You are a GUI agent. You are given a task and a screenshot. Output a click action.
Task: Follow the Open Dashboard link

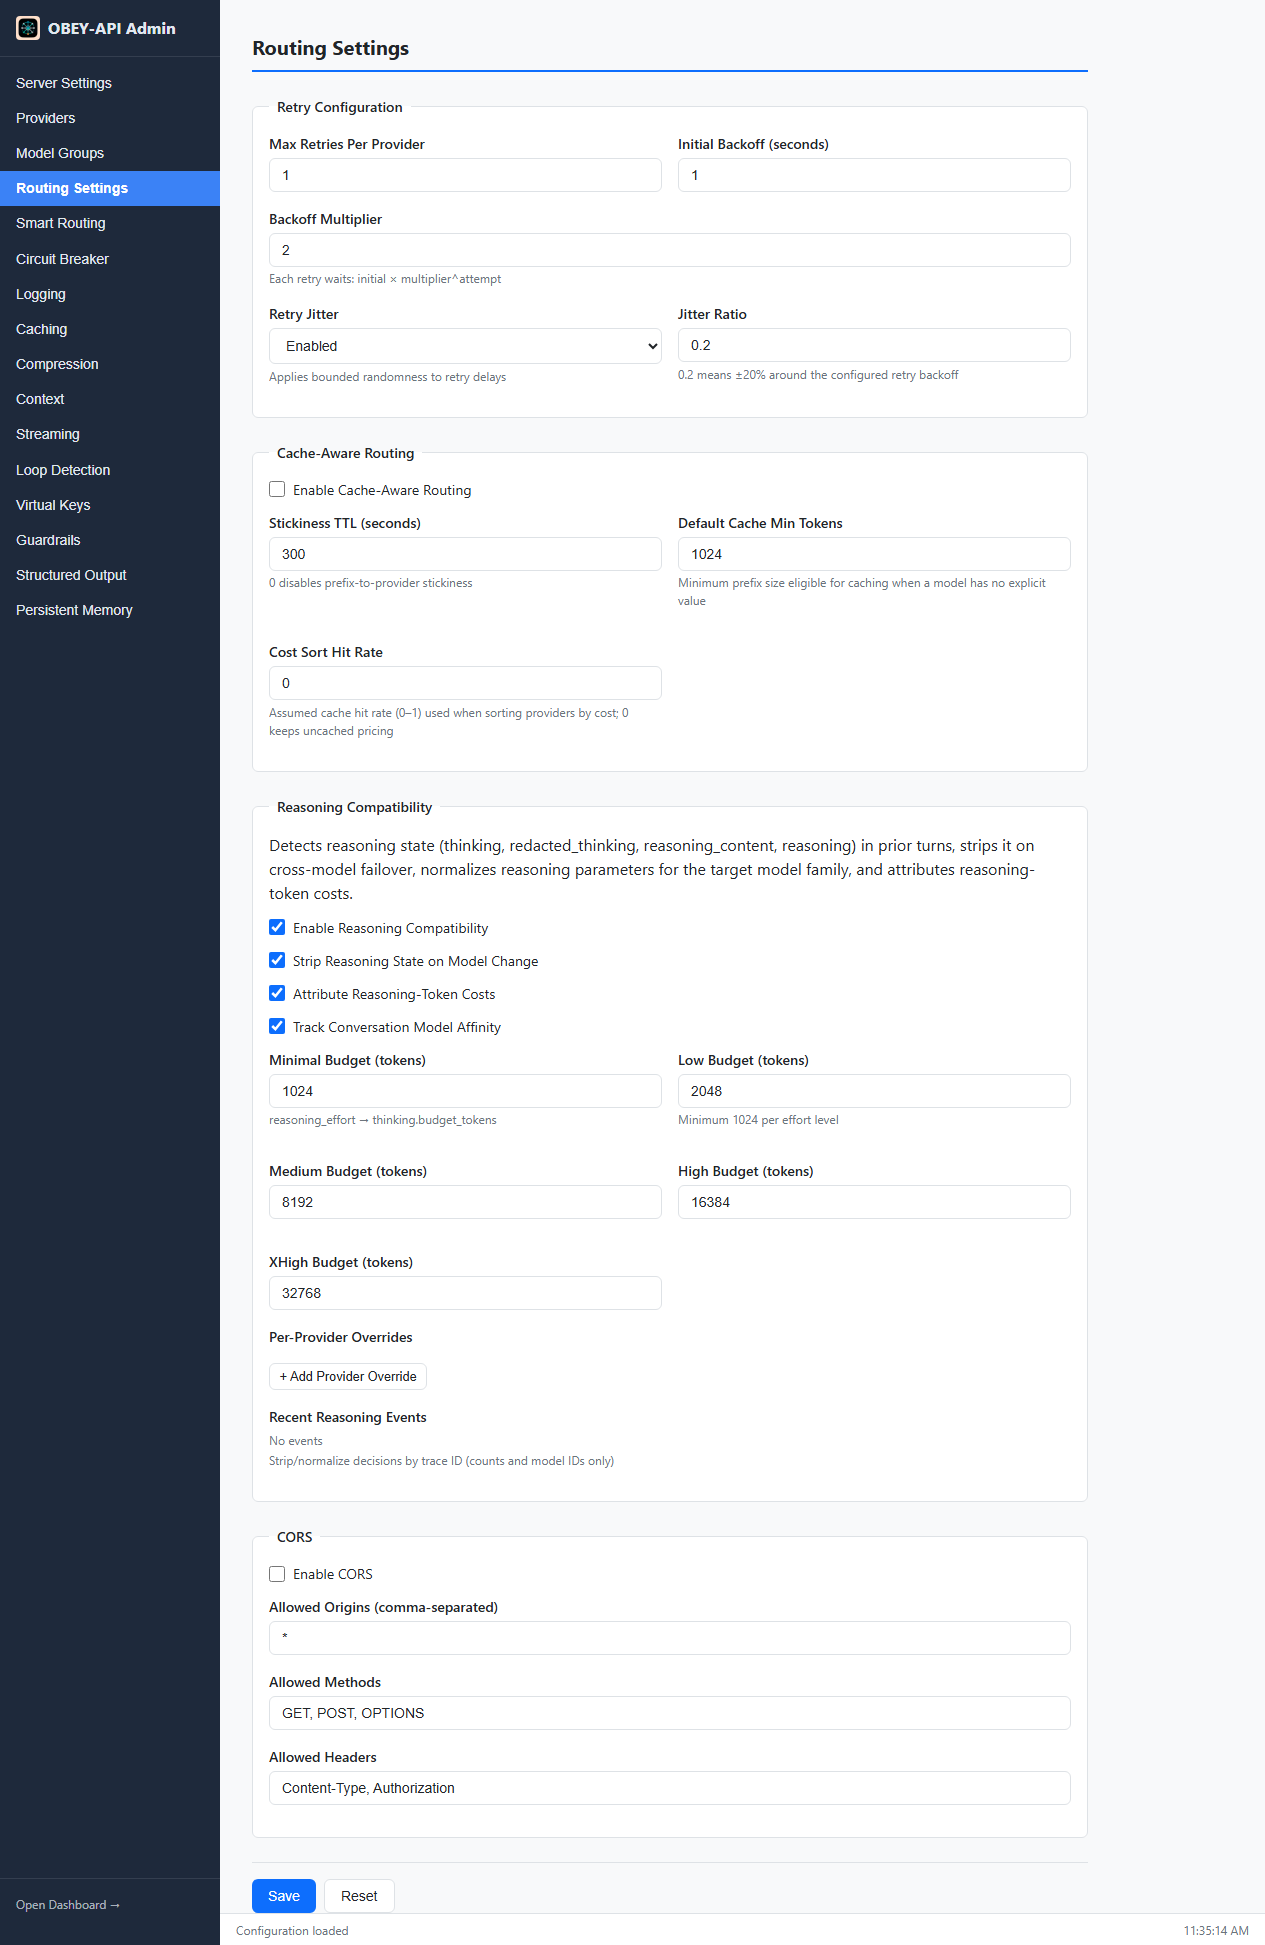tap(68, 1905)
